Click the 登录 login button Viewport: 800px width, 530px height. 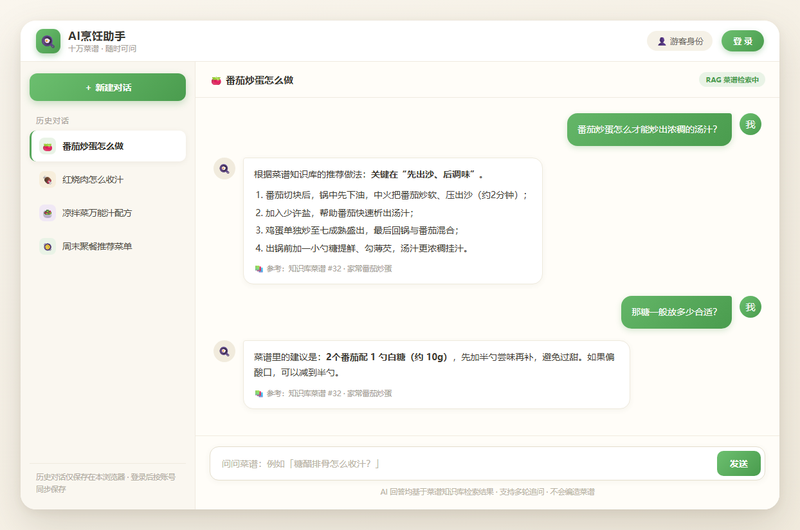(742, 41)
